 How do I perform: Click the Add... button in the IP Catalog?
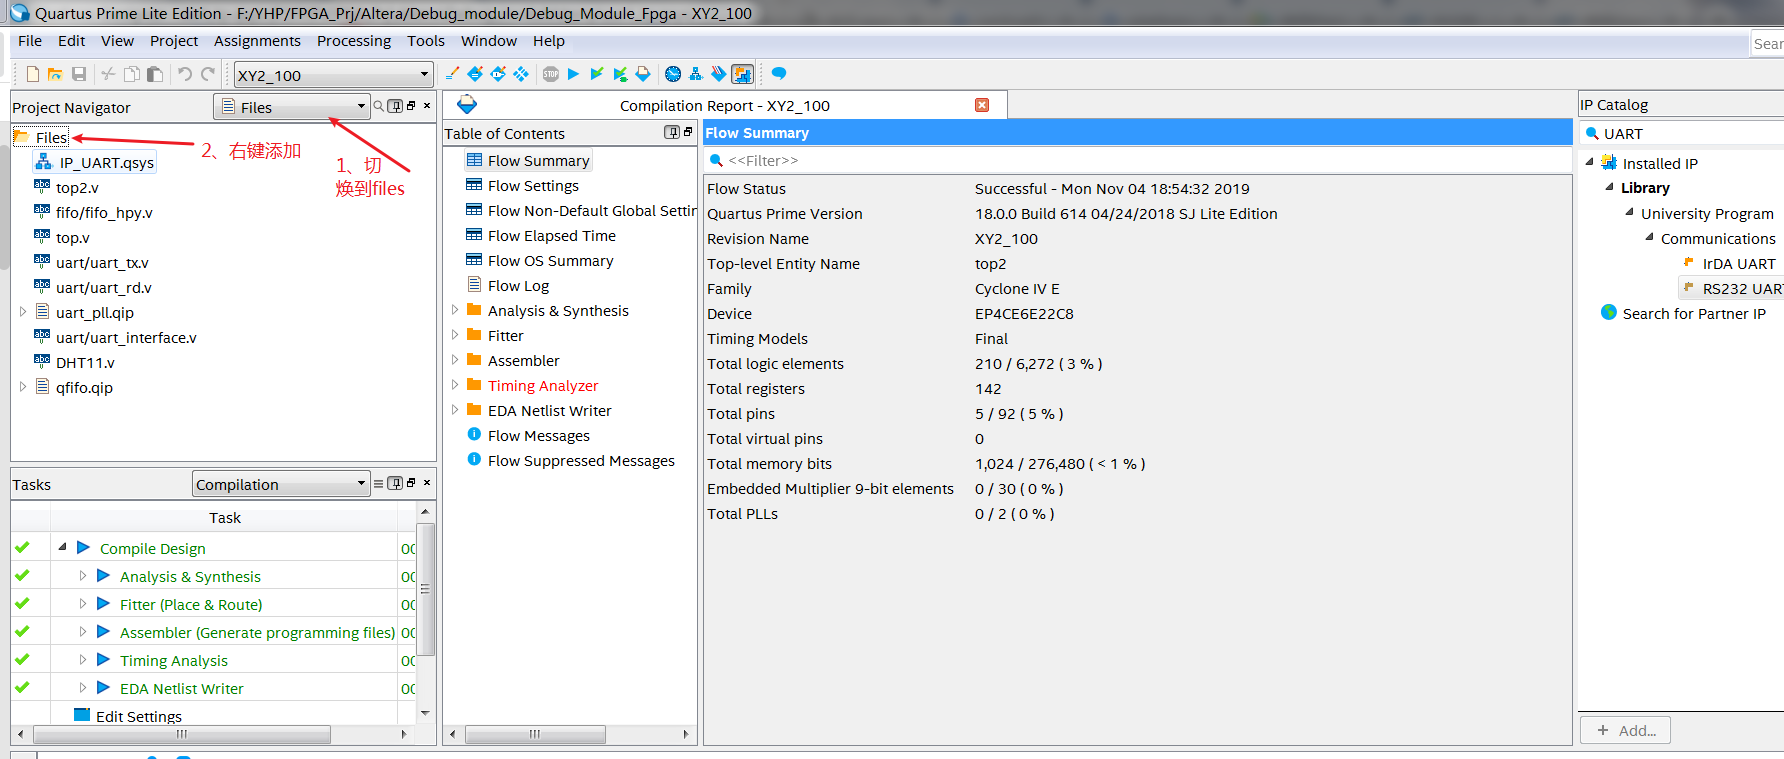tap(1625, 730)
